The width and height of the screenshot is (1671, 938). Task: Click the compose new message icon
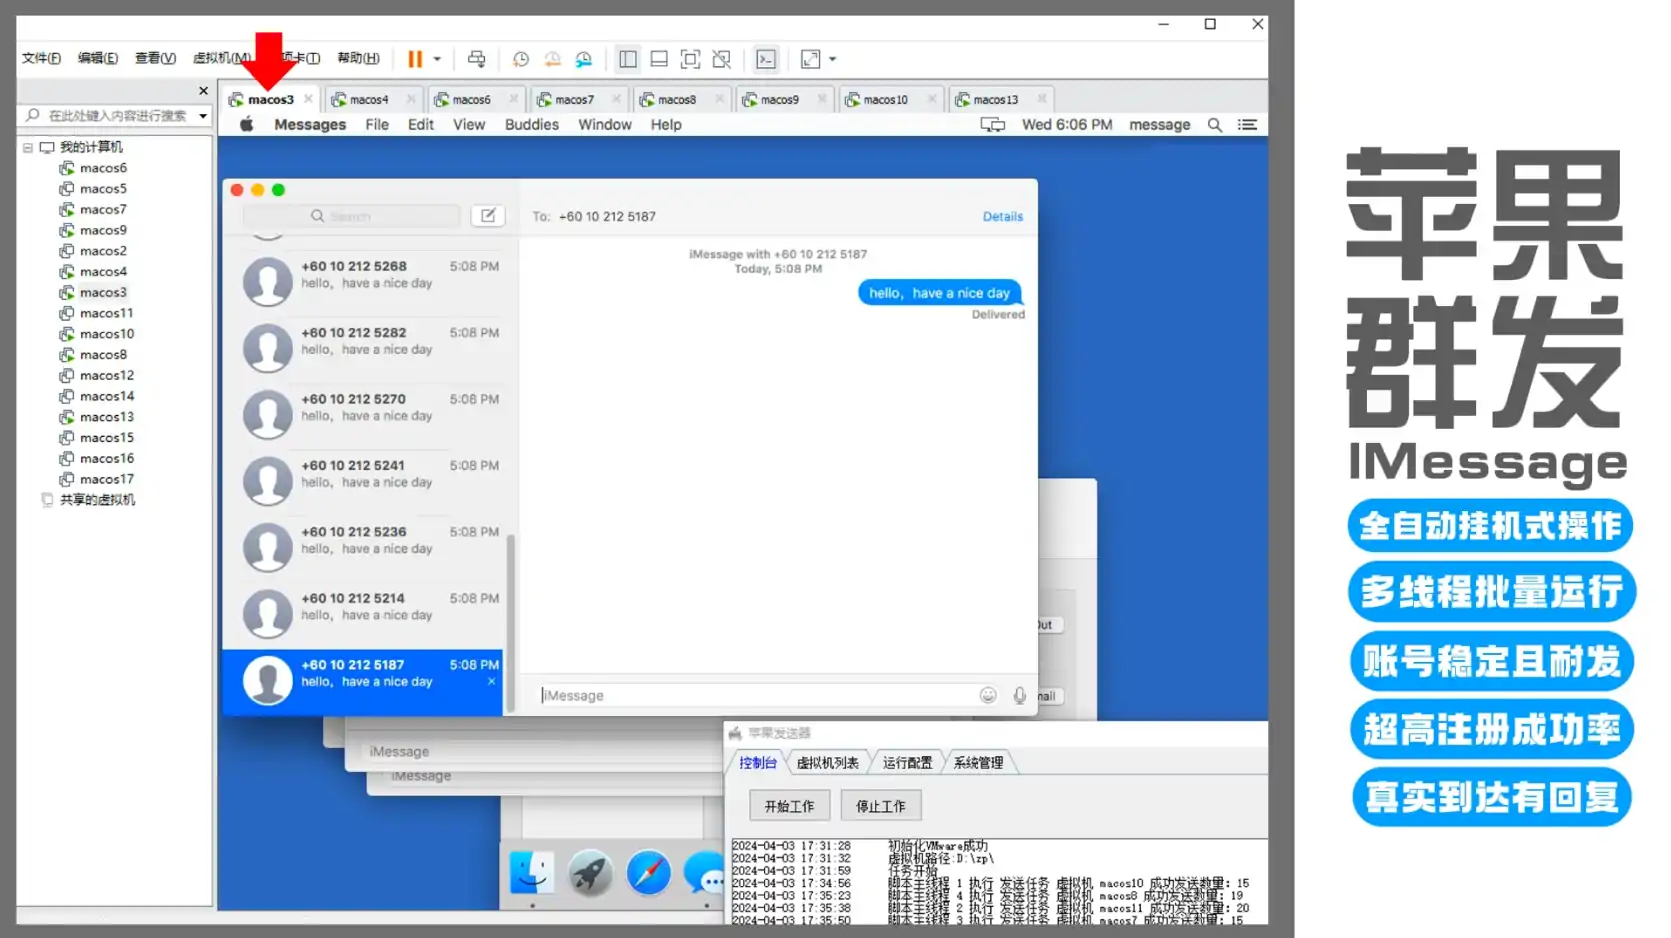click(x=488, y=215)
